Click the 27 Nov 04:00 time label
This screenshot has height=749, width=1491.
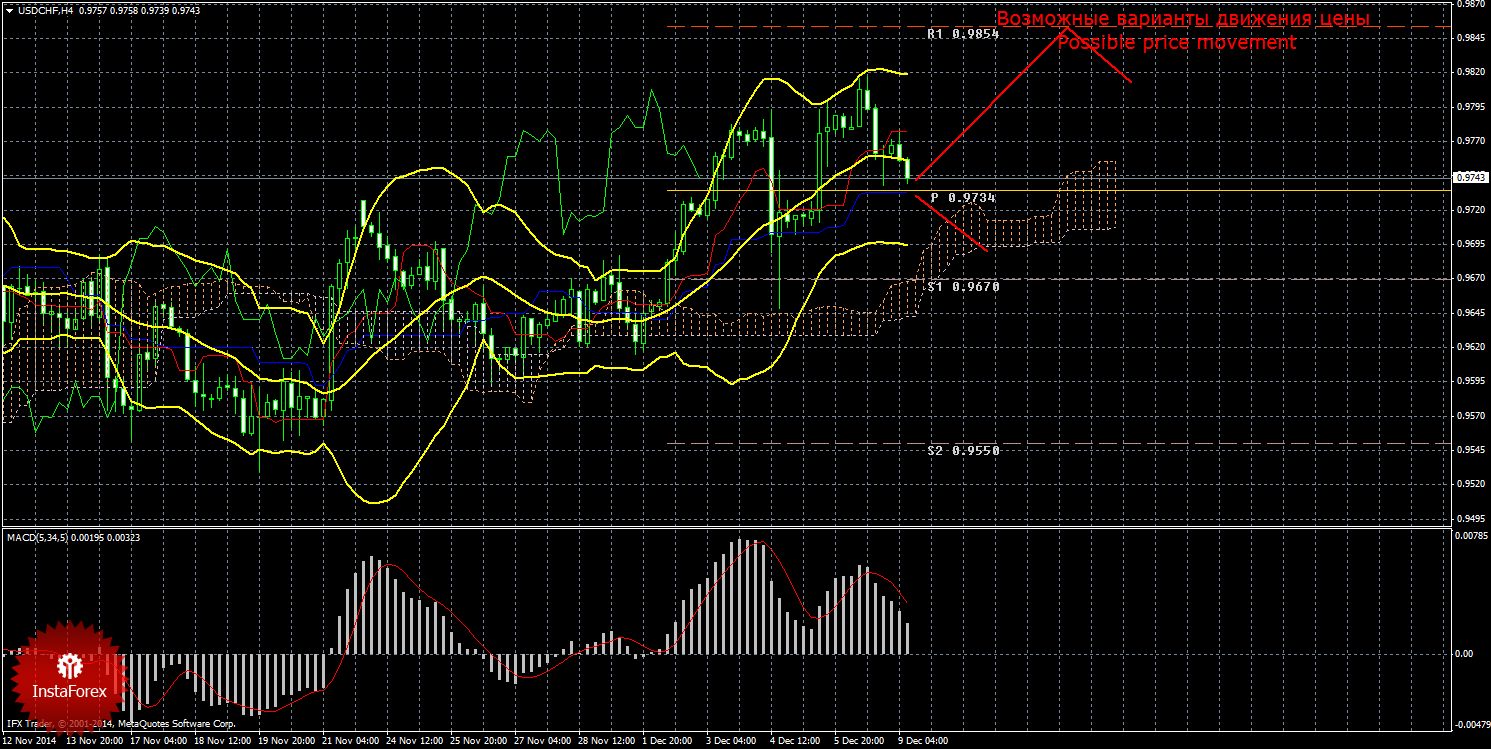(x=543, y=742)
